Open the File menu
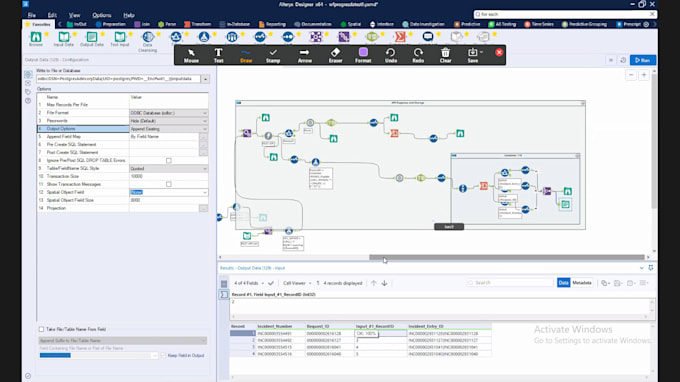The width and height of the screenshot is (680, 382). click(x=32, y=15)
